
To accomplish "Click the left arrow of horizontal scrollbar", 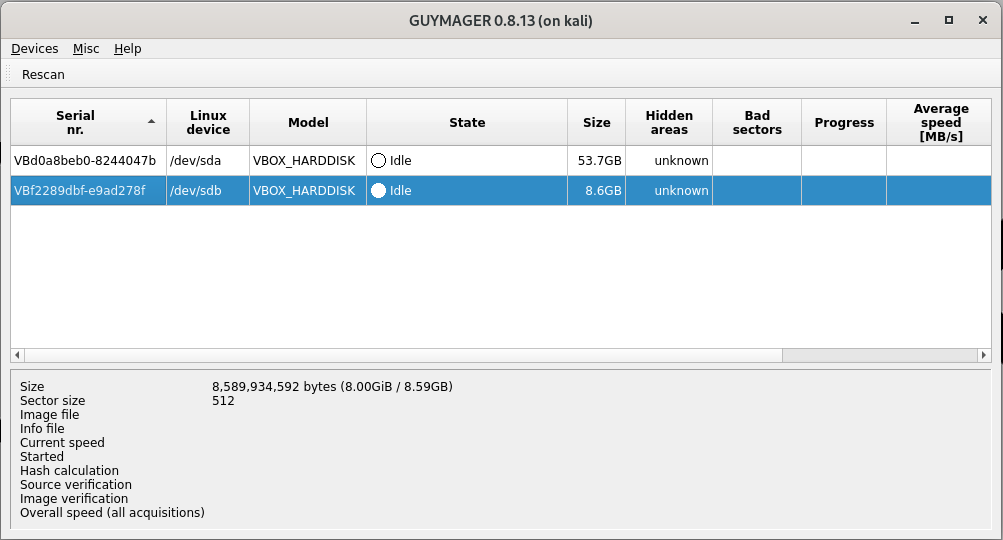I will 17,355.
